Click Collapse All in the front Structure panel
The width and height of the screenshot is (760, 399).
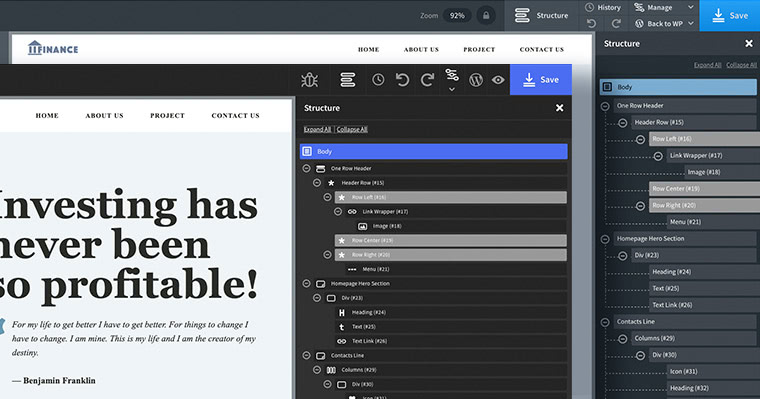point(352,129)
